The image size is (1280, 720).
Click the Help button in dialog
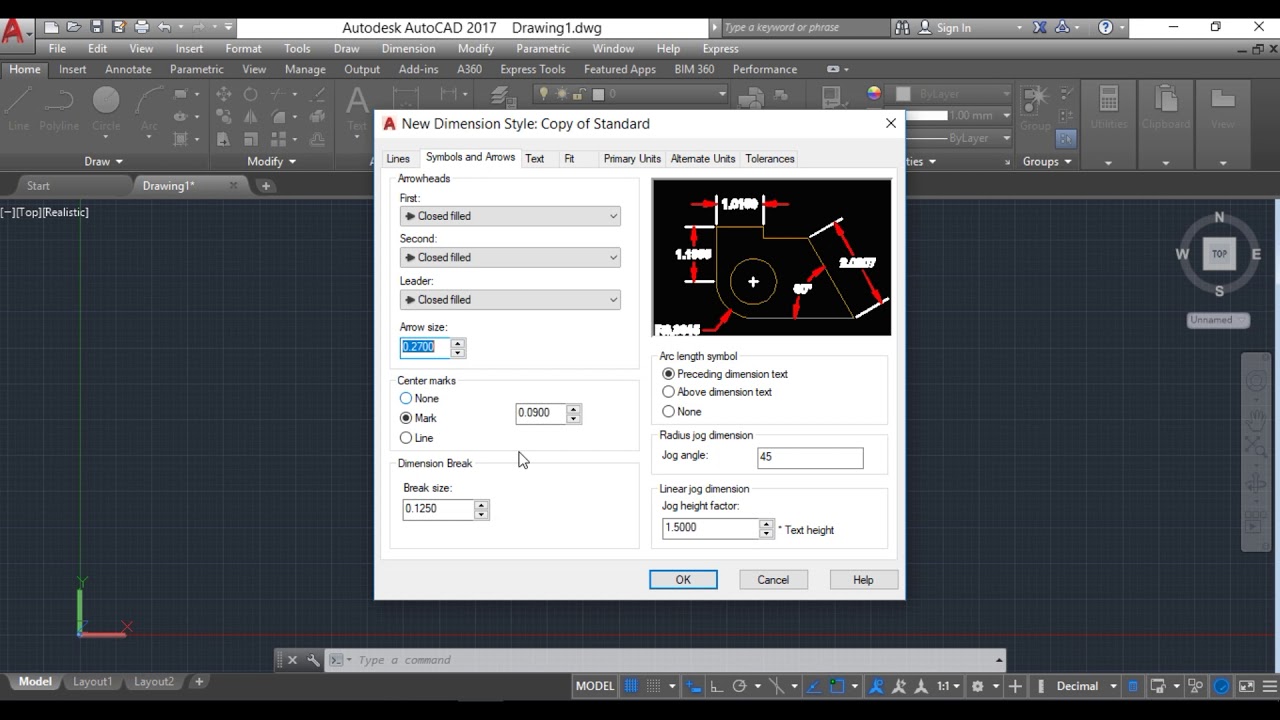(x=863, y=580)
